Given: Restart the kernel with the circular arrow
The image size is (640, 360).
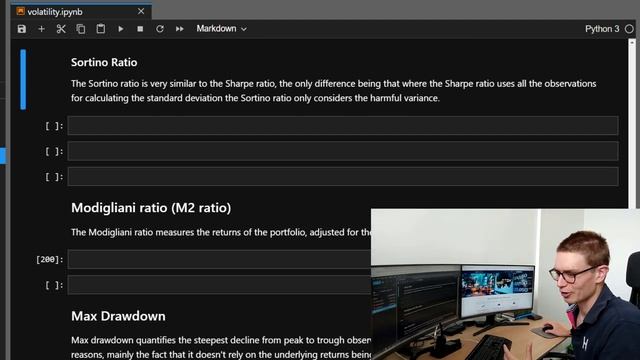Looking at the screenshot, I should point(160,29).
